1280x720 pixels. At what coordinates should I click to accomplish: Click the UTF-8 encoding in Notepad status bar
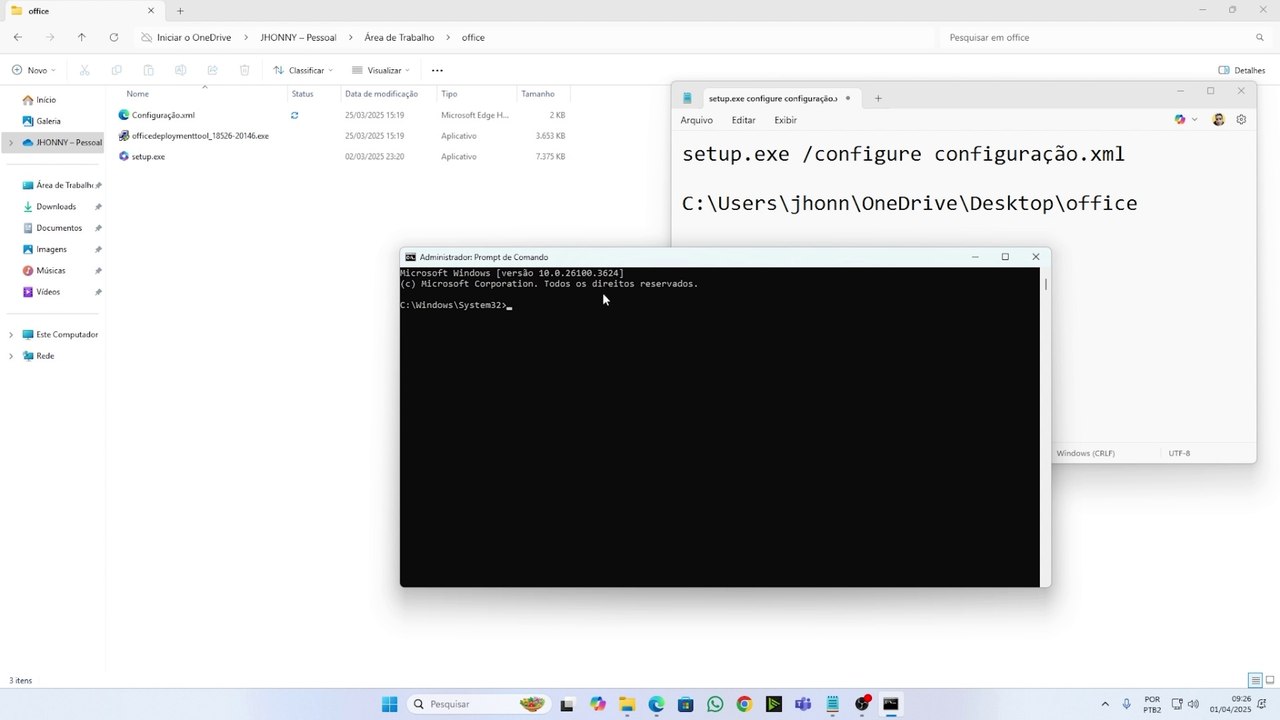(x=1179, y=453)
